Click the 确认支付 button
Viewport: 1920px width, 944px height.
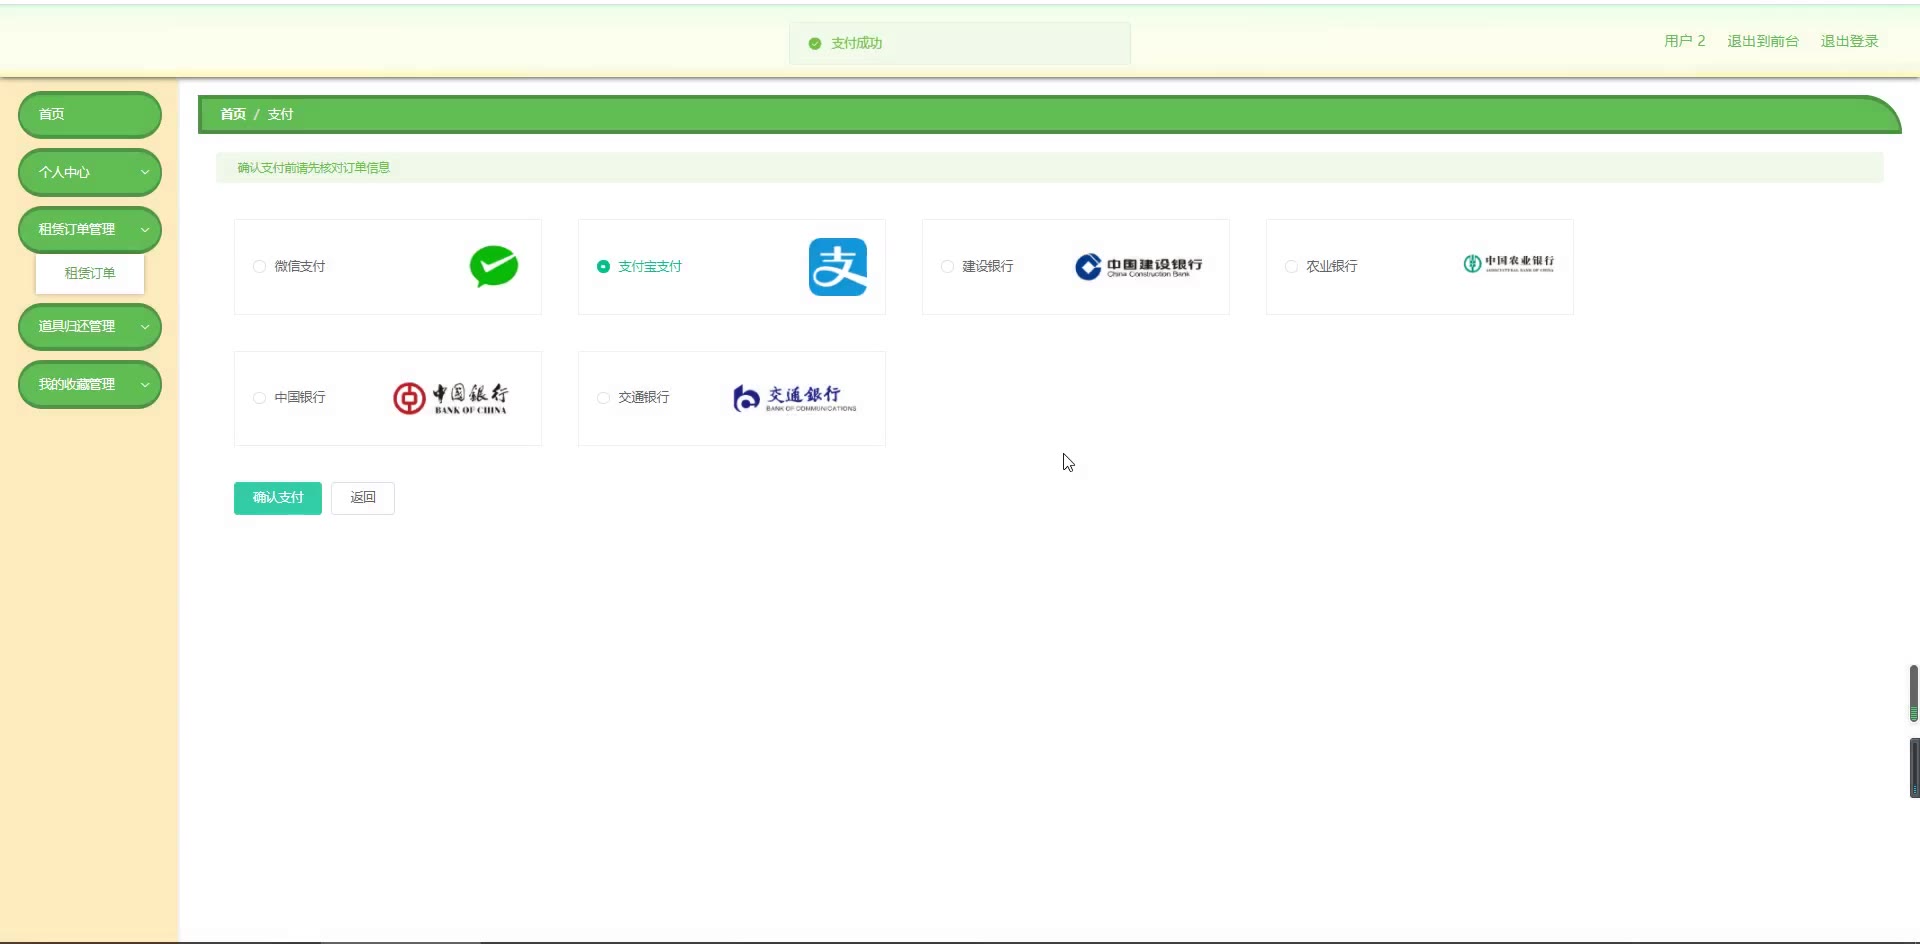(278, 498)
